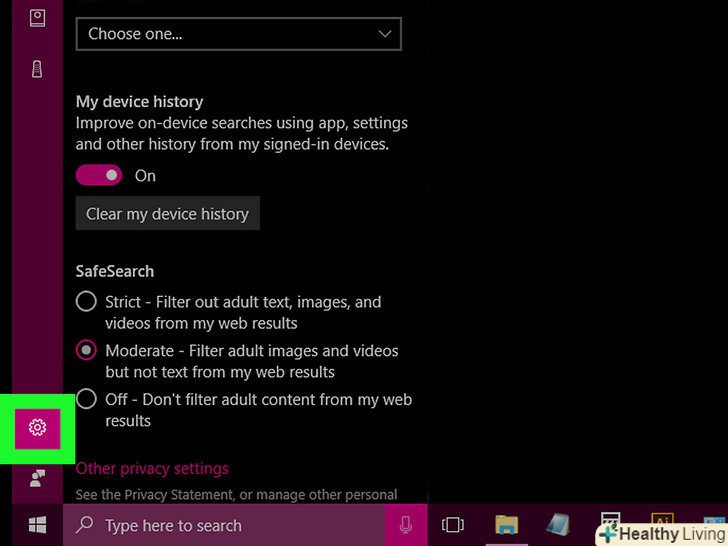Select Strict SafeSearch option

point(87,302)
